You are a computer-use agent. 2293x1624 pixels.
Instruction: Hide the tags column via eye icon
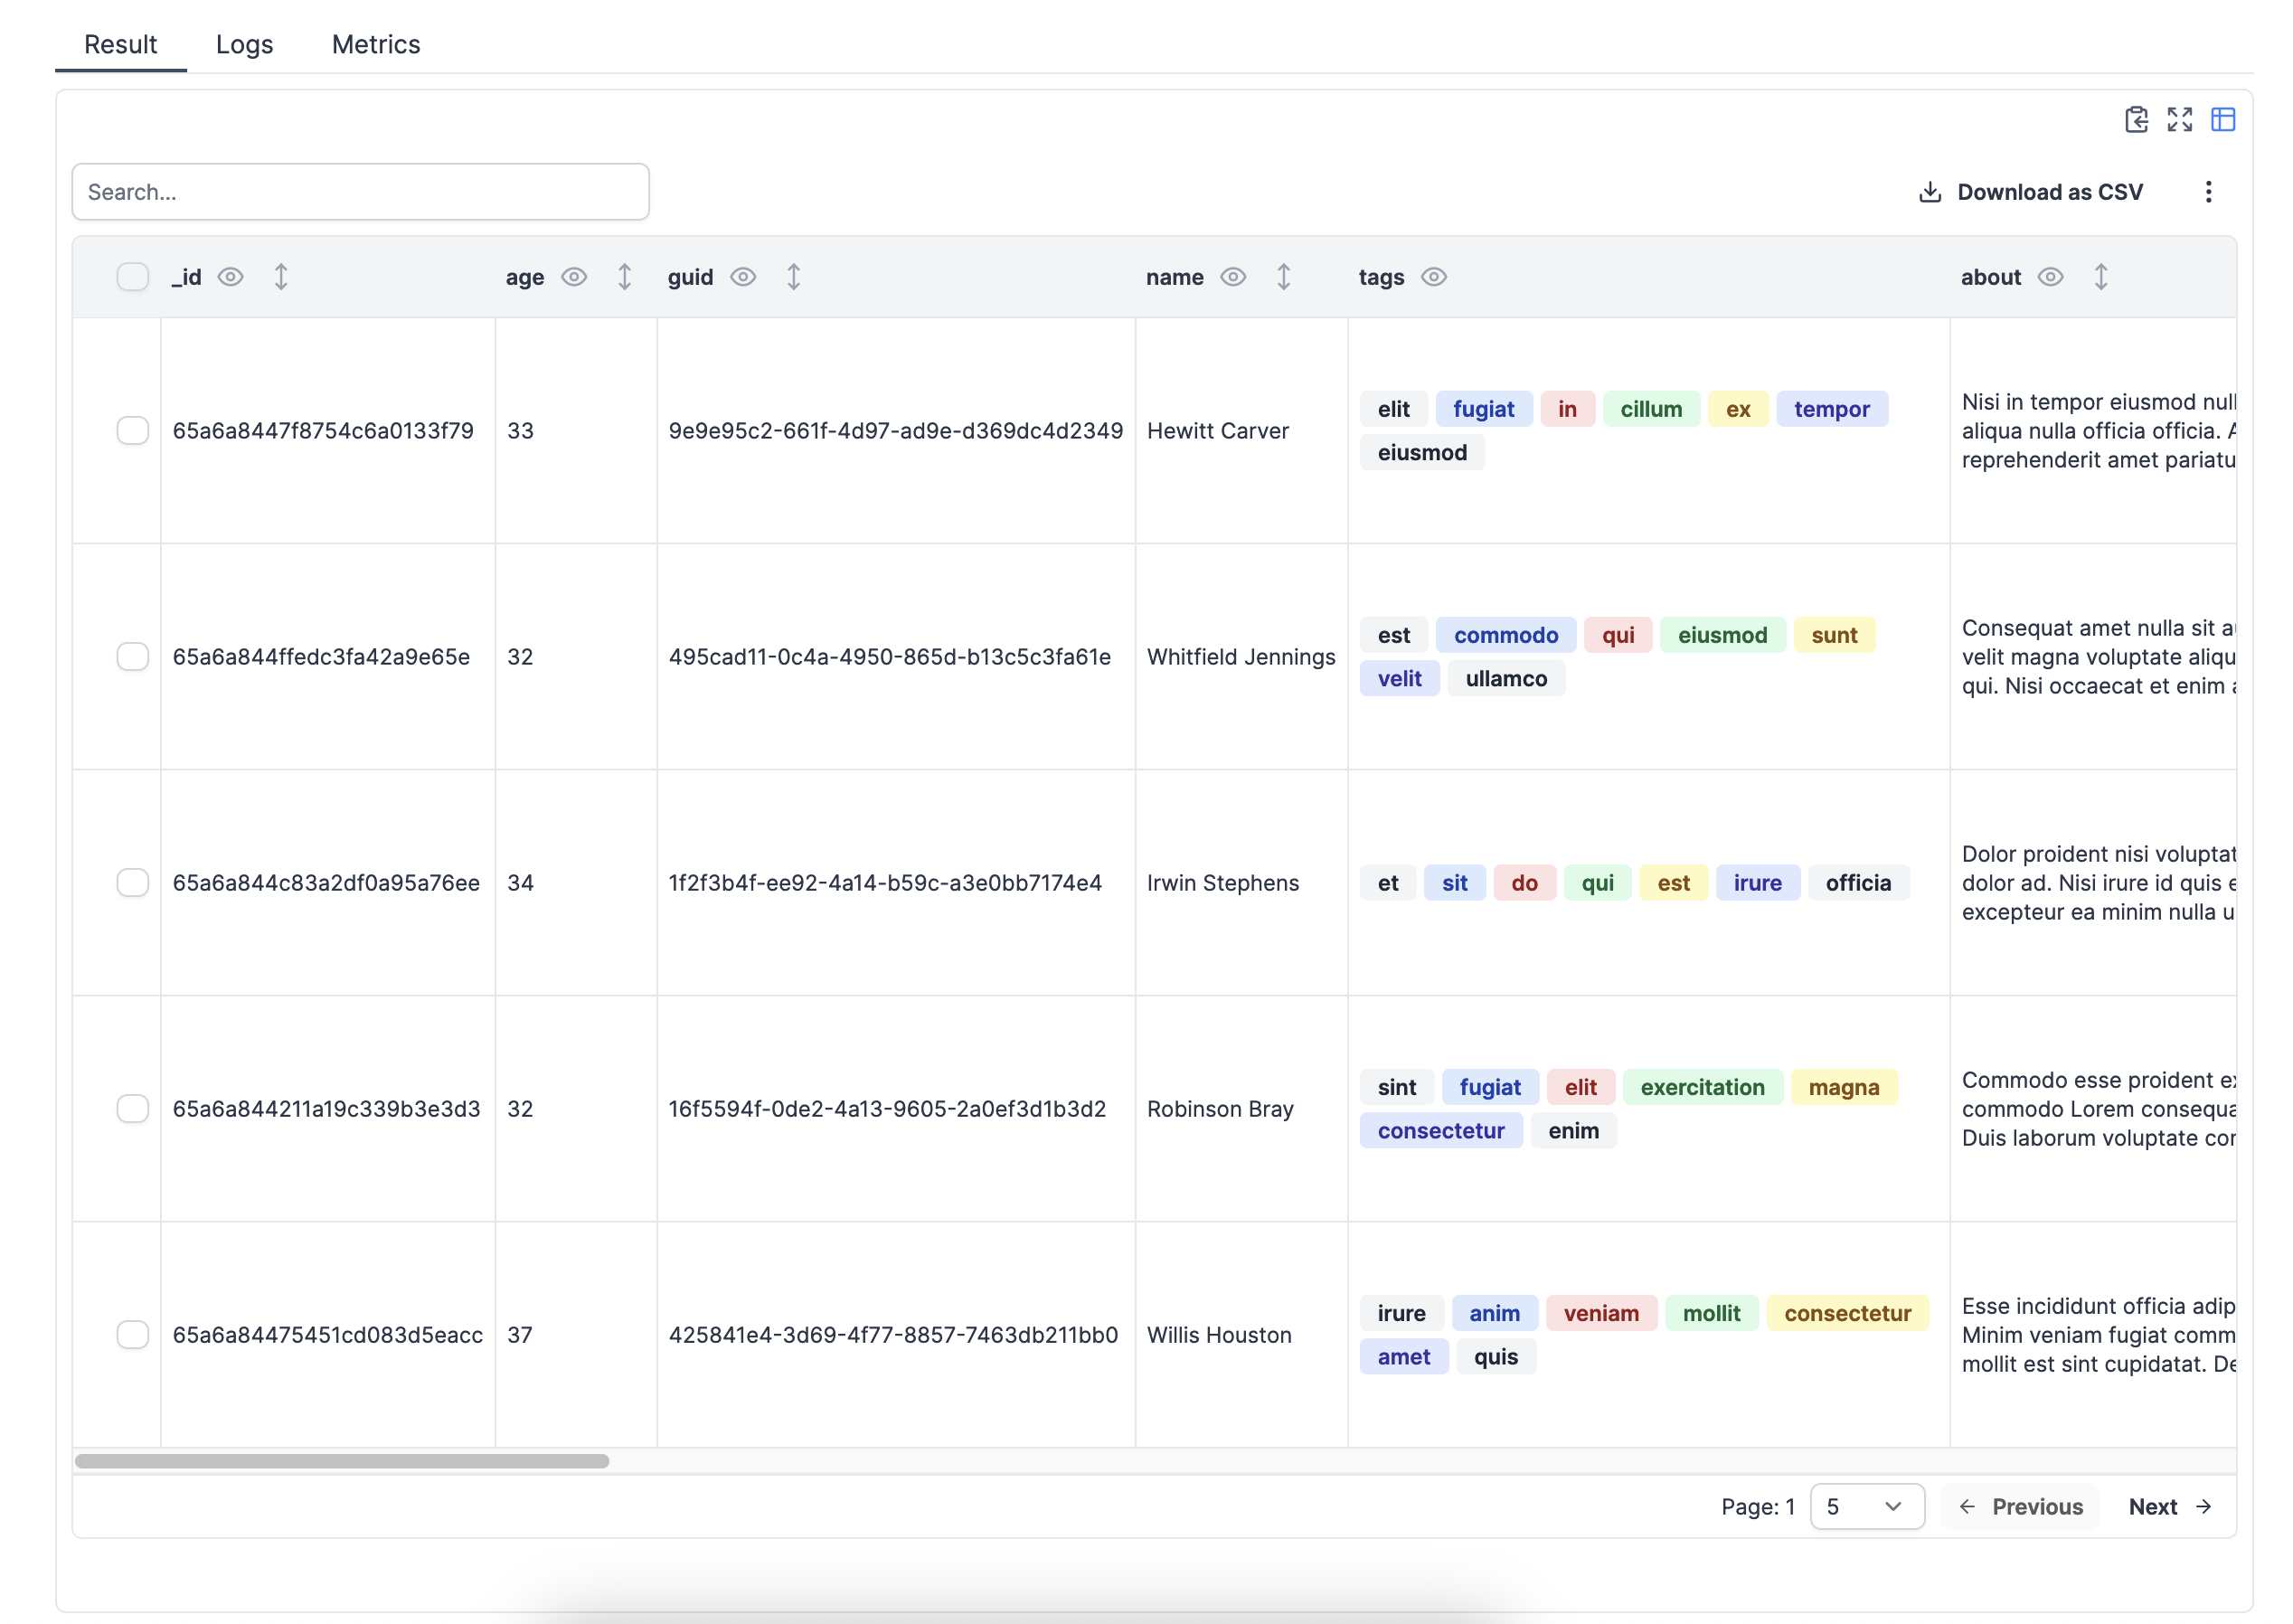pyautogui.click(x=1433, y=277)
